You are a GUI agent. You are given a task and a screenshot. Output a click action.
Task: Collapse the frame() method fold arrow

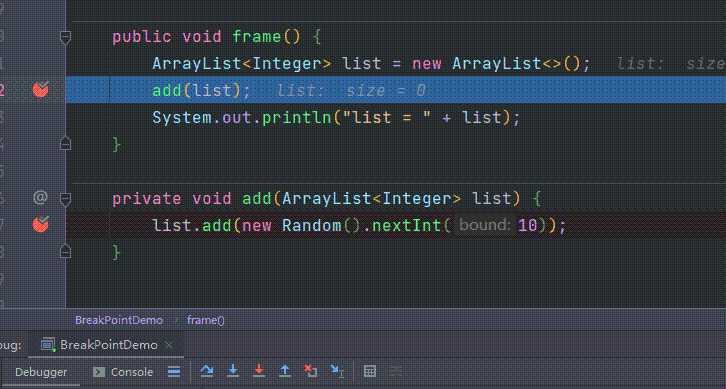(x=65, y=38)
